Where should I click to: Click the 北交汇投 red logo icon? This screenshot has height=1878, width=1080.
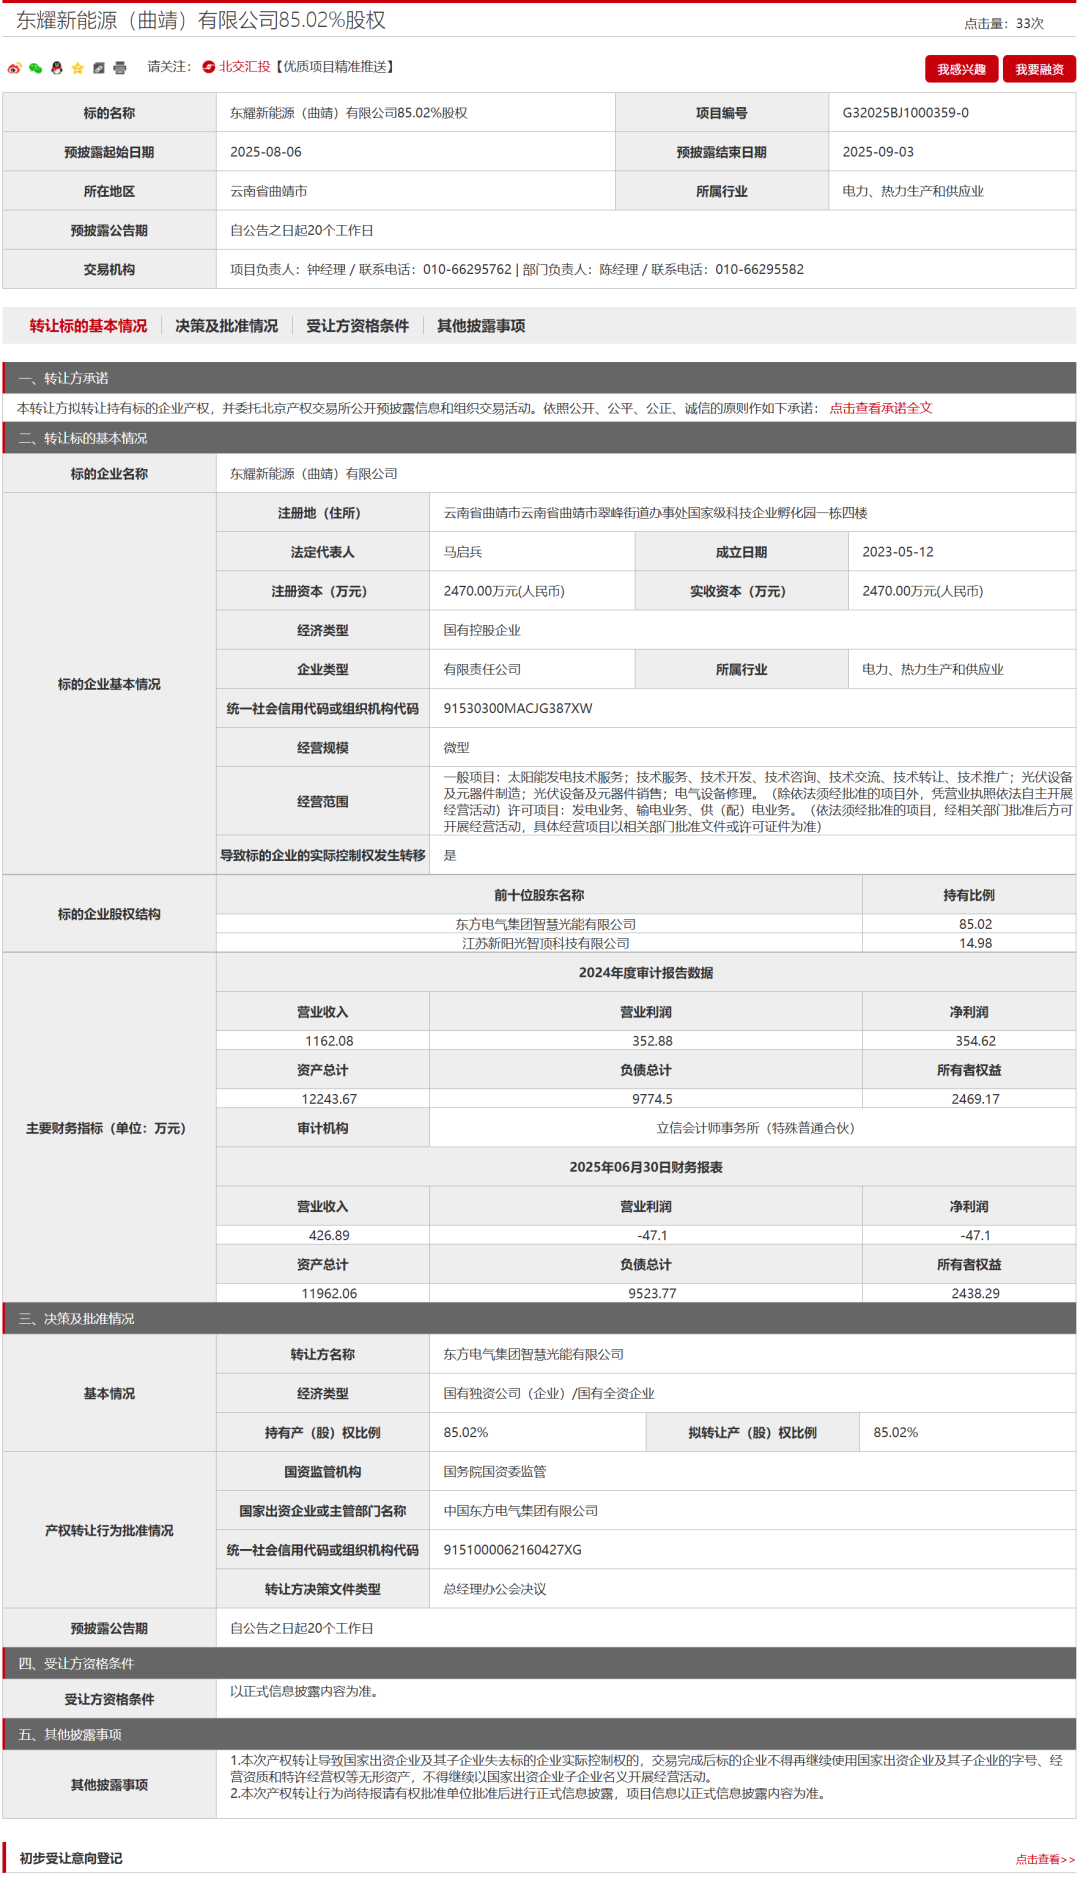pyautogui.click(x=209, y=67)
